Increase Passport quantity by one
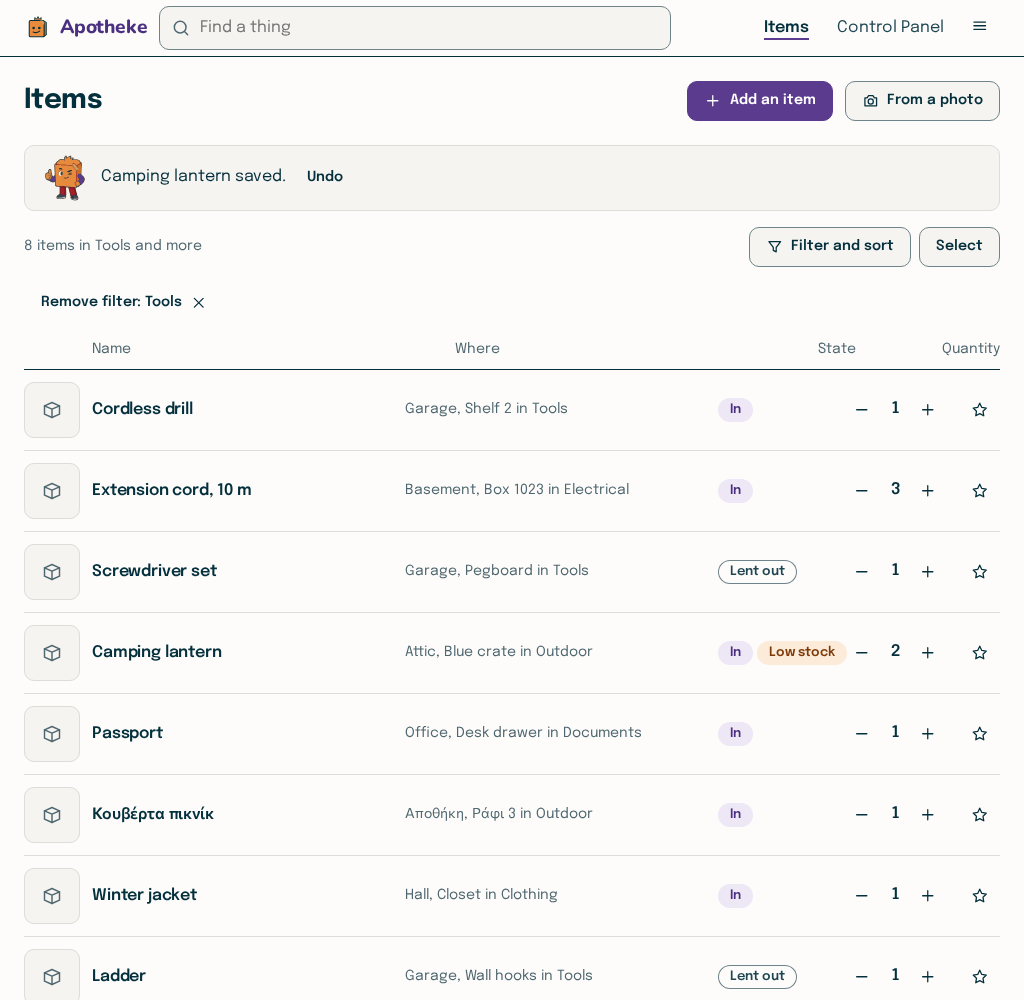1024x1000 pixels. click(x=927, y=734)
